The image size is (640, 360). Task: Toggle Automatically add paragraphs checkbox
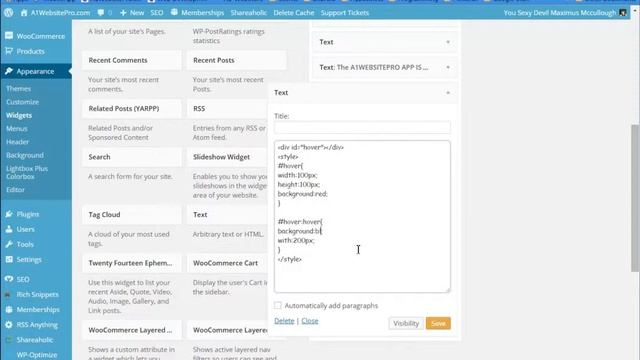[278, 305]
